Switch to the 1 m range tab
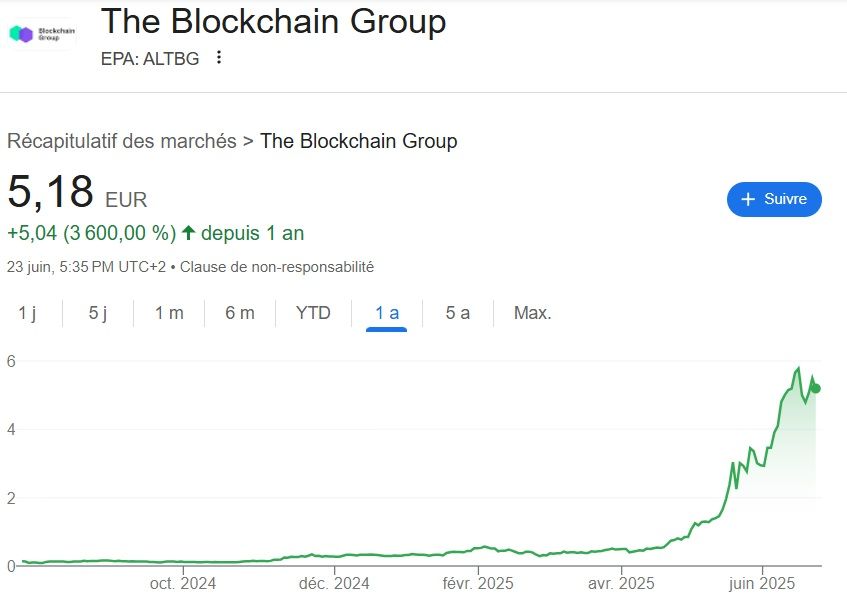The width and height of the screenshot is (847, 607). 169,313
